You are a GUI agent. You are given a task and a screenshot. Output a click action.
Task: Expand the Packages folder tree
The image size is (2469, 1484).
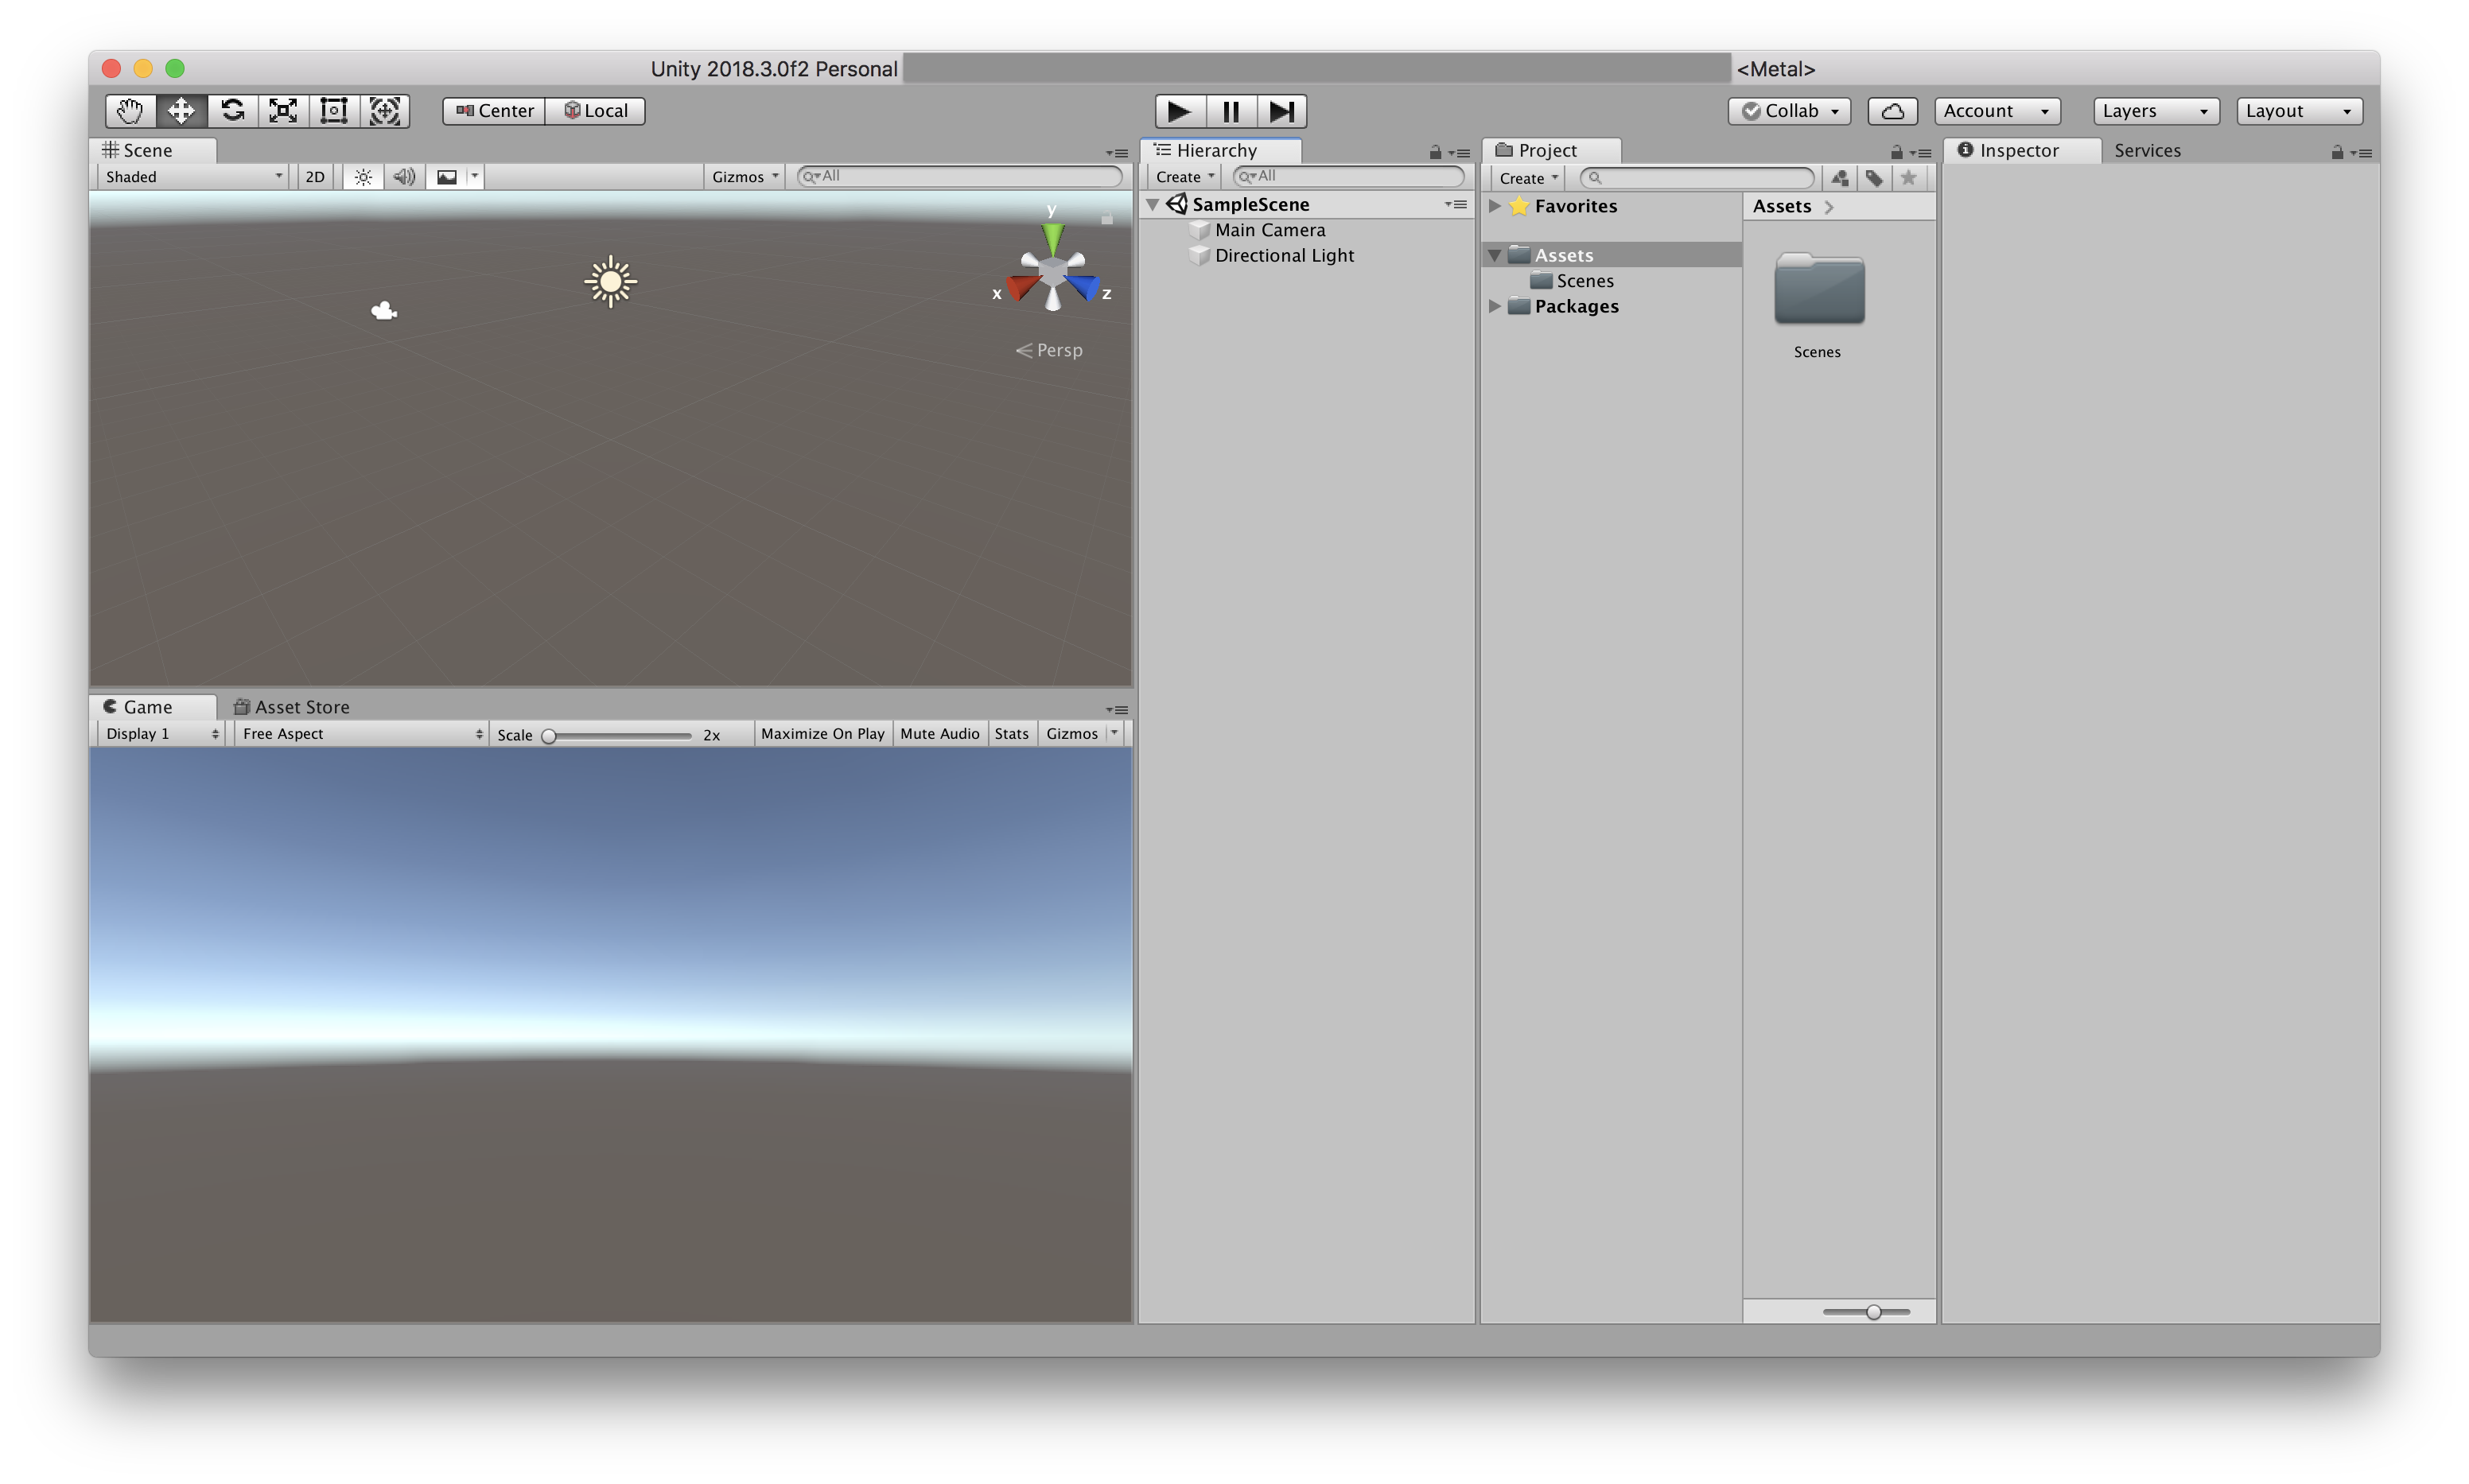click(x=1495, y=306)
